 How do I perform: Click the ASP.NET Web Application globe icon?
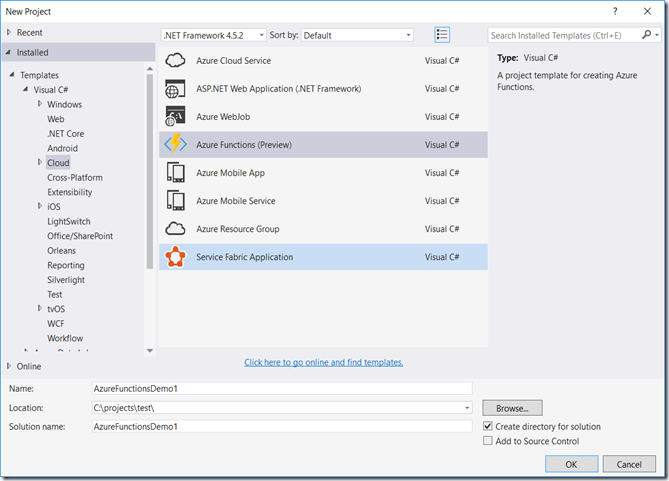point(175,89)
